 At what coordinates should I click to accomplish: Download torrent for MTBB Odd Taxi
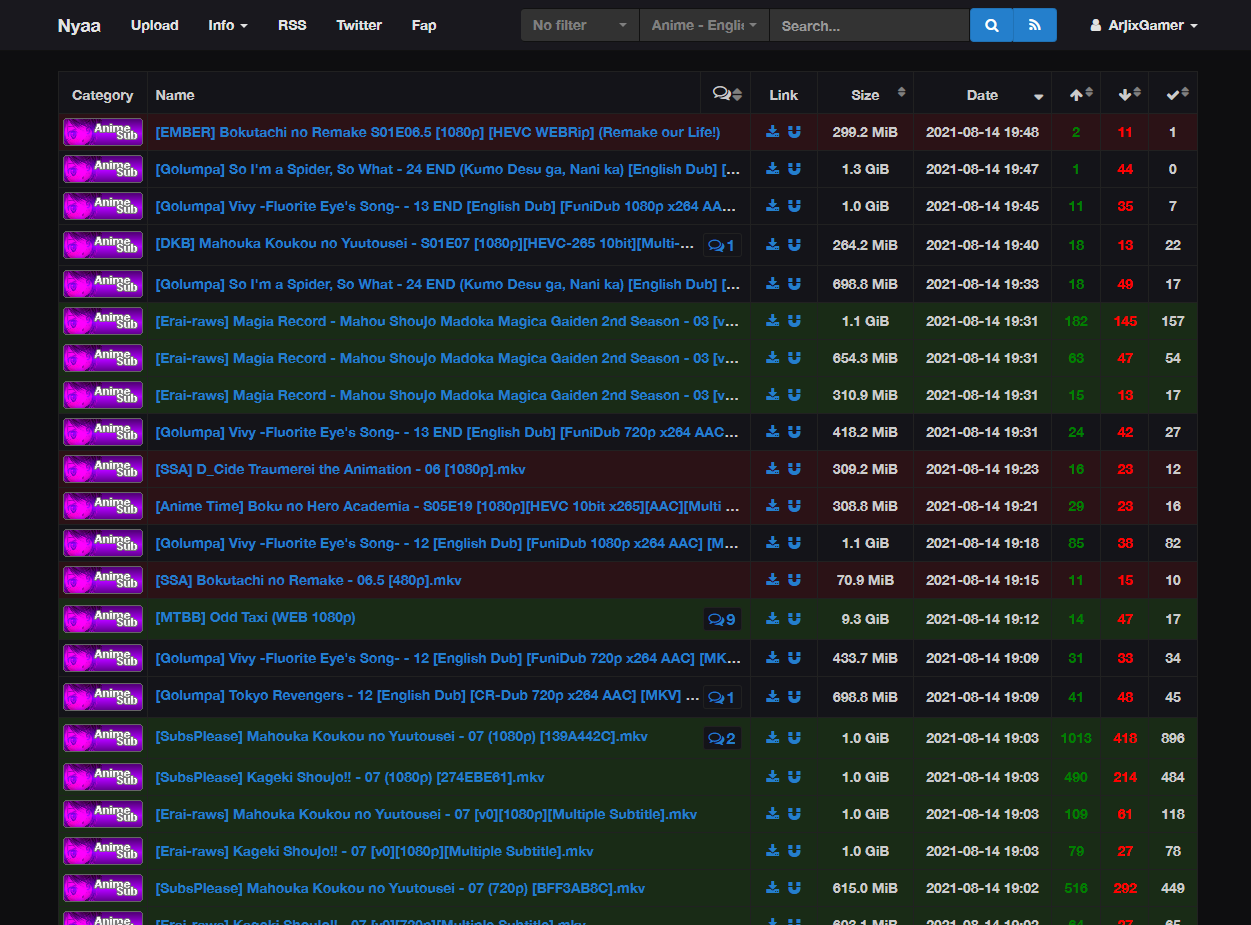pyautogui.click(x=772, y=619)
